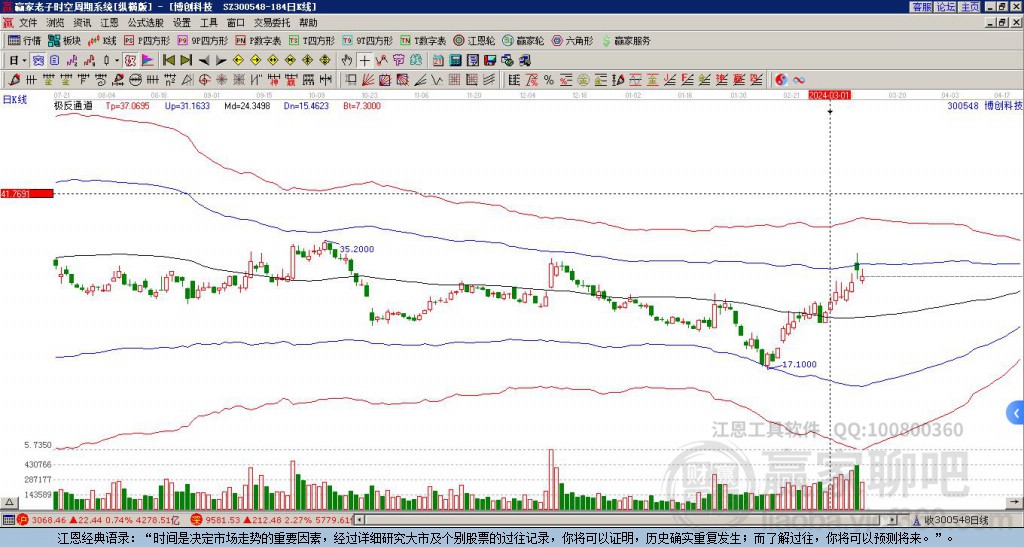Click the 日K线 label
Screen dimensions: 1024x548
(15, 100)
